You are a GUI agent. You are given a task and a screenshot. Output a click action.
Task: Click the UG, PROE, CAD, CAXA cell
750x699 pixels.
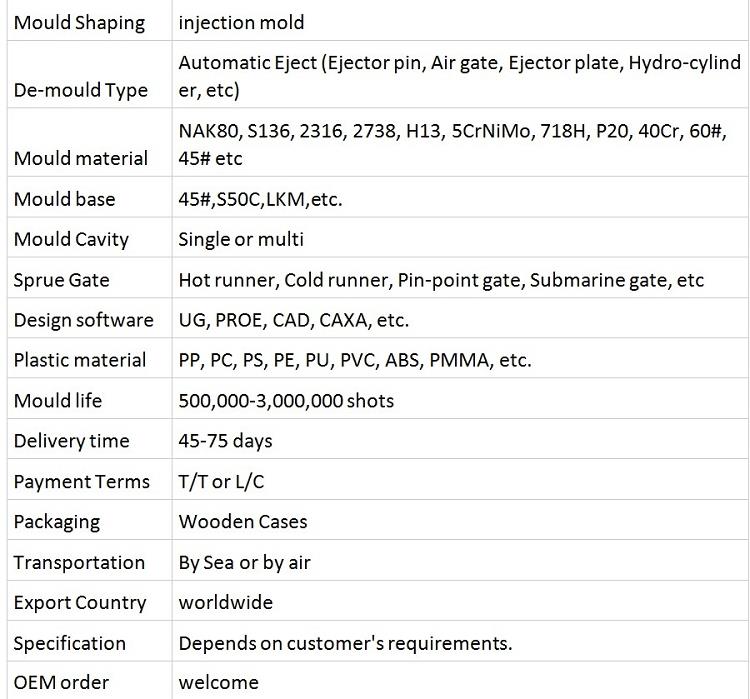pos(460,318)
